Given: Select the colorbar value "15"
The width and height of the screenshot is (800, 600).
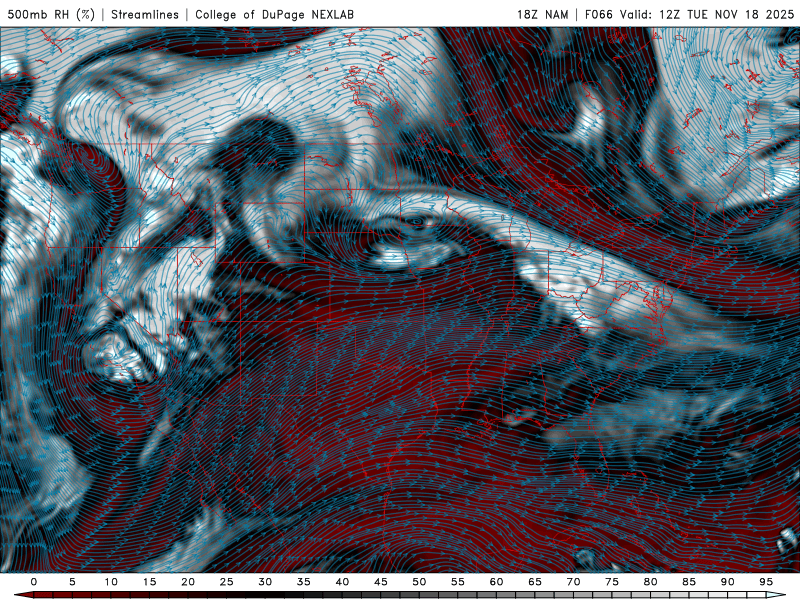Looking at the screenshot, I should coord(149,582).
